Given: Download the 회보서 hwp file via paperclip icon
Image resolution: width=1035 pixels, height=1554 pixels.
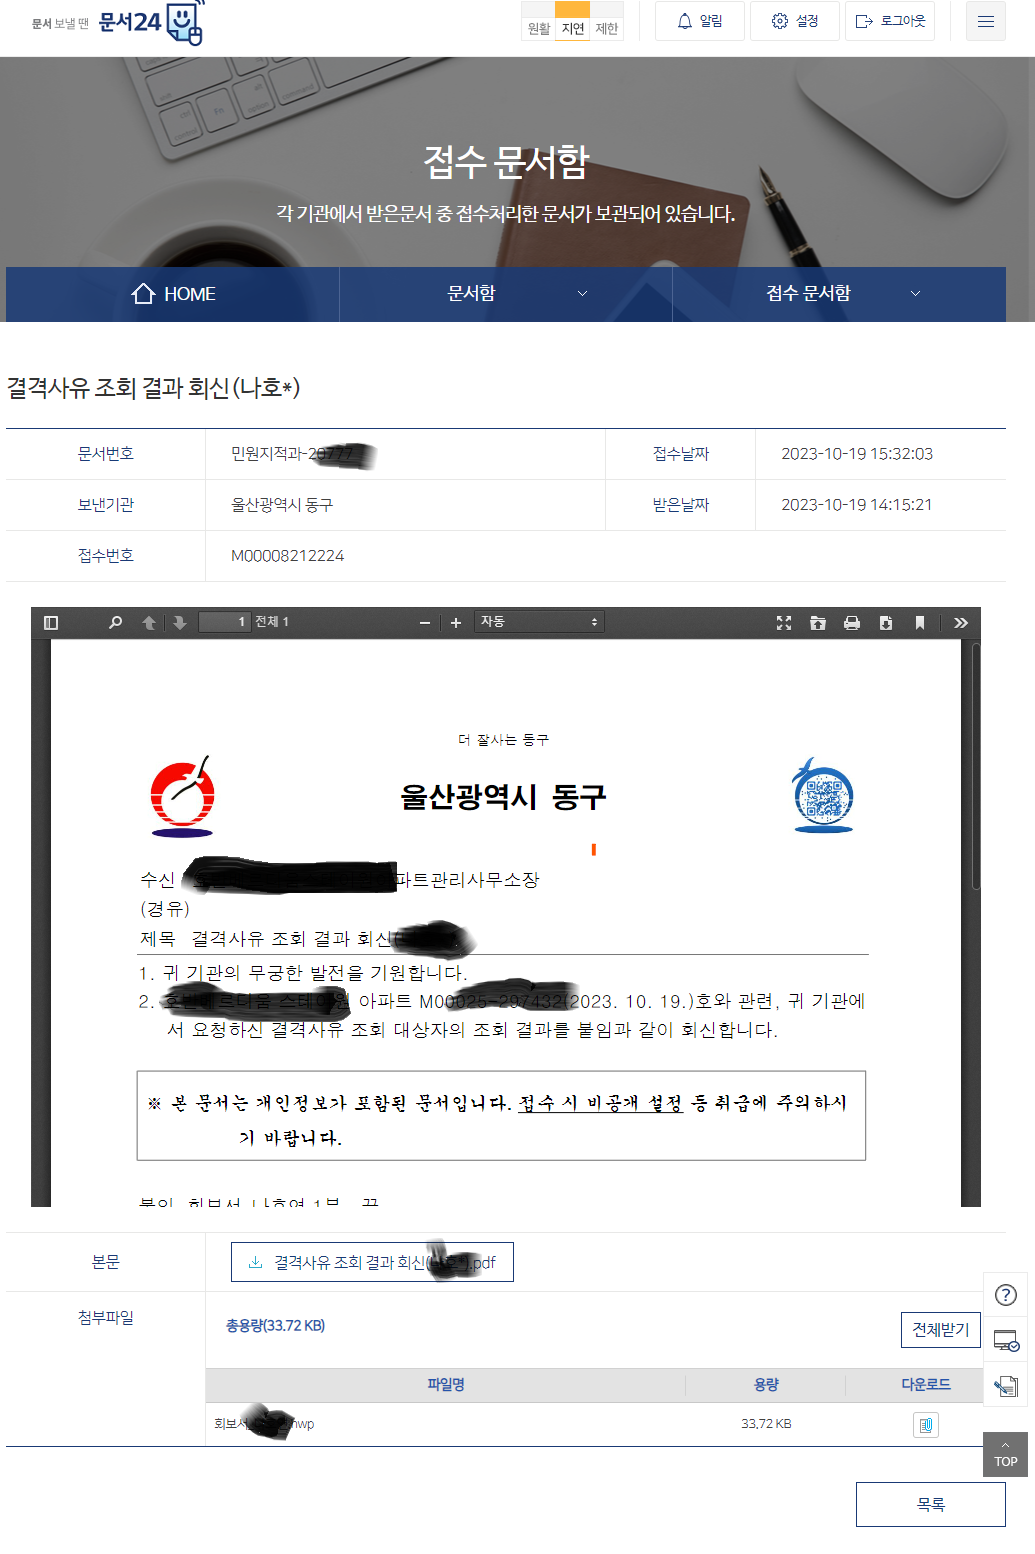Looking at the screenshot, I should coord(925,1424).
